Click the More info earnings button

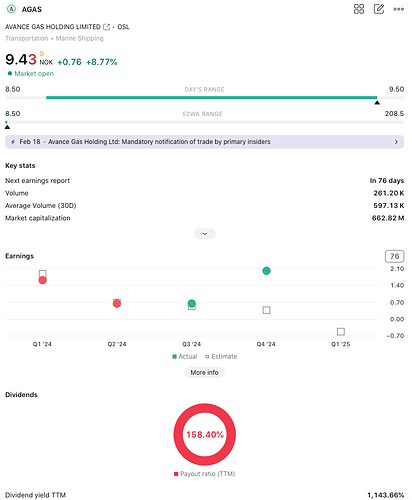tap(204, 372)
